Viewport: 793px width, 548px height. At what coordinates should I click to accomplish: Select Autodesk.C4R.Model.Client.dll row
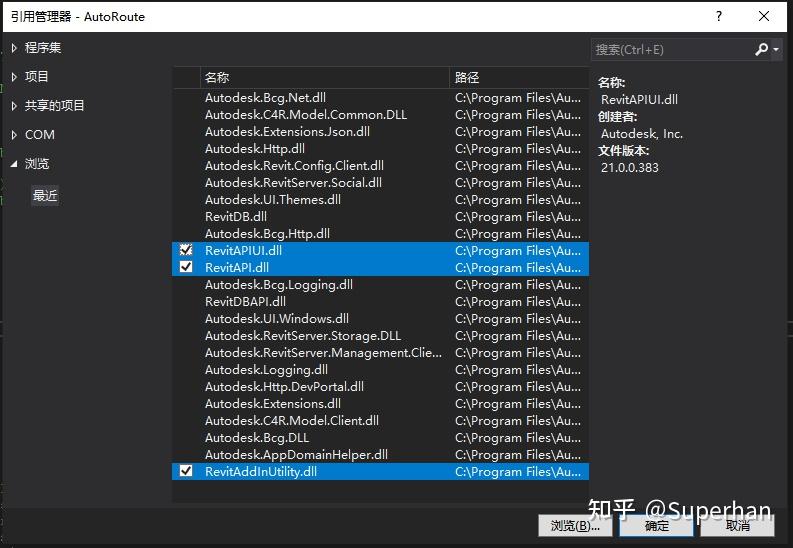click(380, 421)
